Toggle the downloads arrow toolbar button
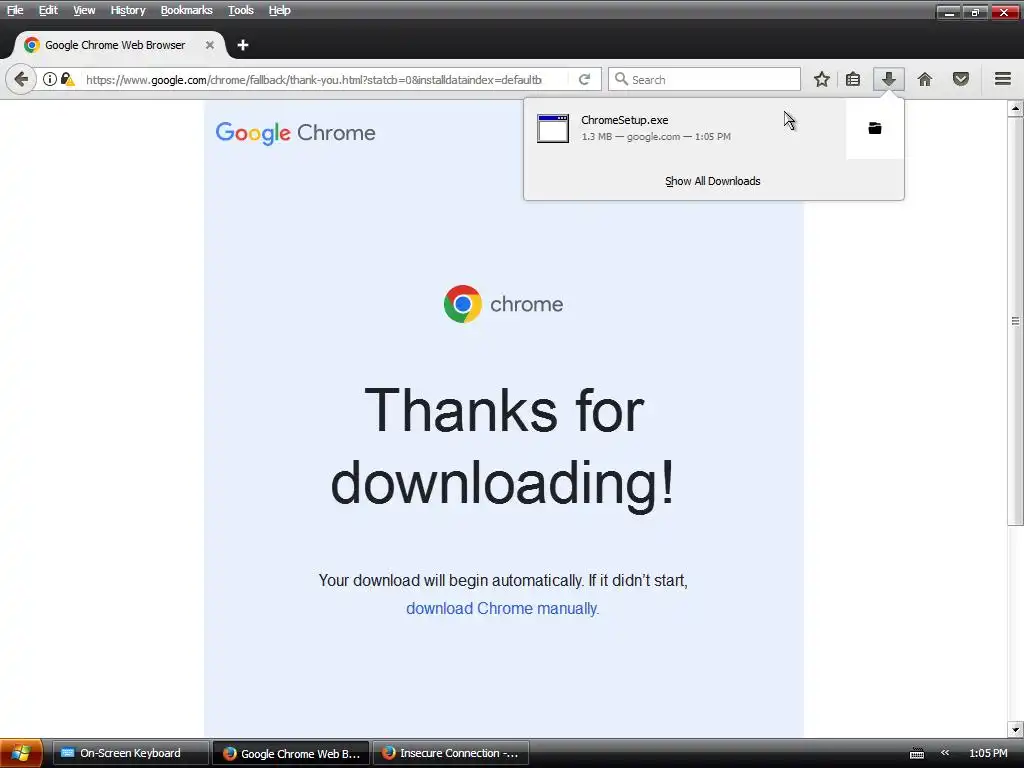The height and width of the screenshot is (768, 1024). (888, 80)
